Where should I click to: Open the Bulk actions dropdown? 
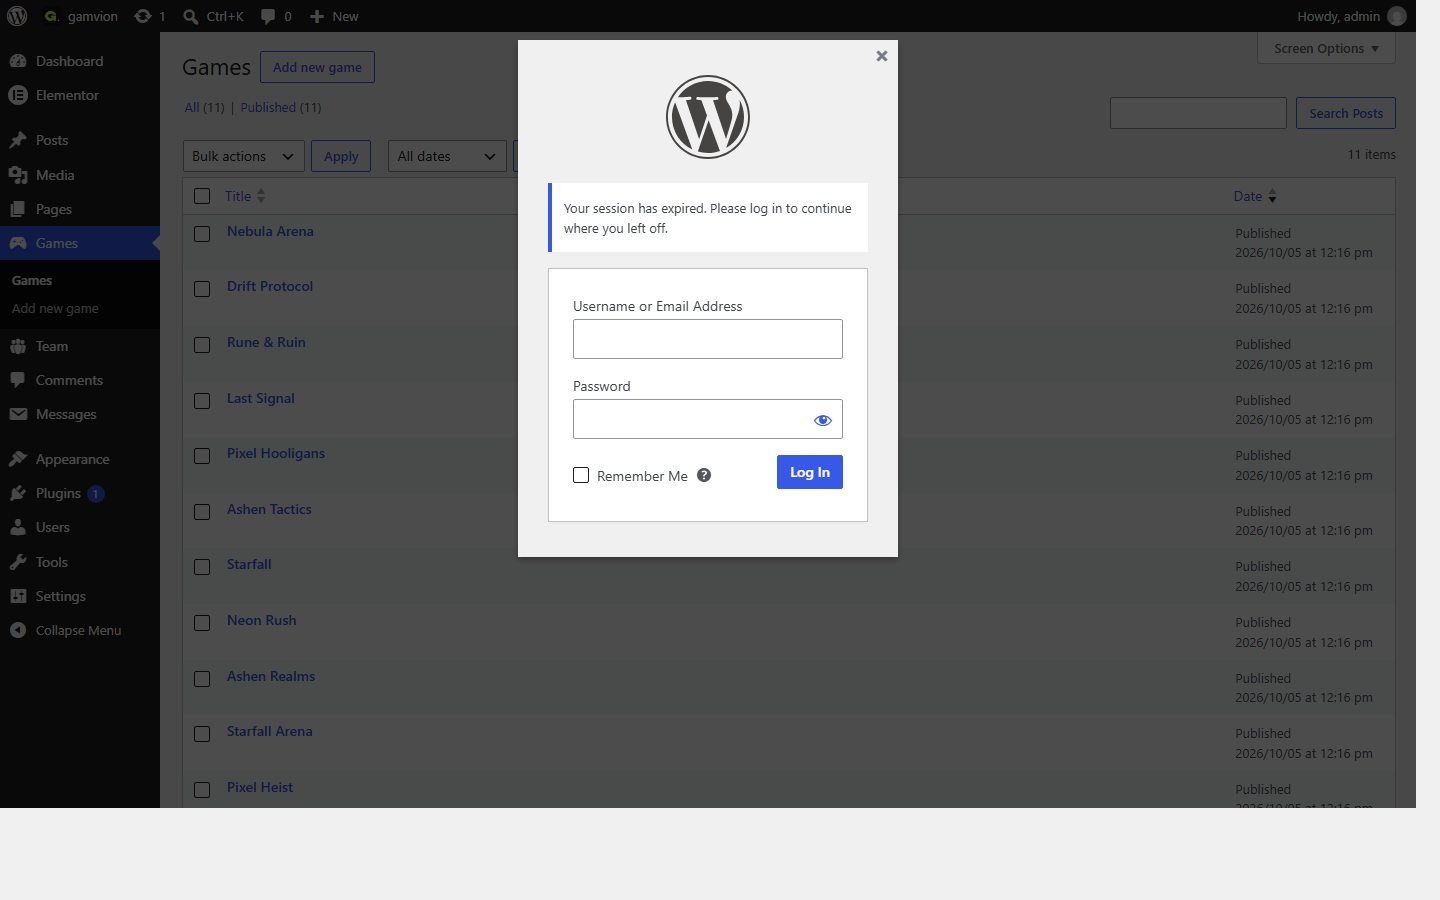[x=244, y=156]
